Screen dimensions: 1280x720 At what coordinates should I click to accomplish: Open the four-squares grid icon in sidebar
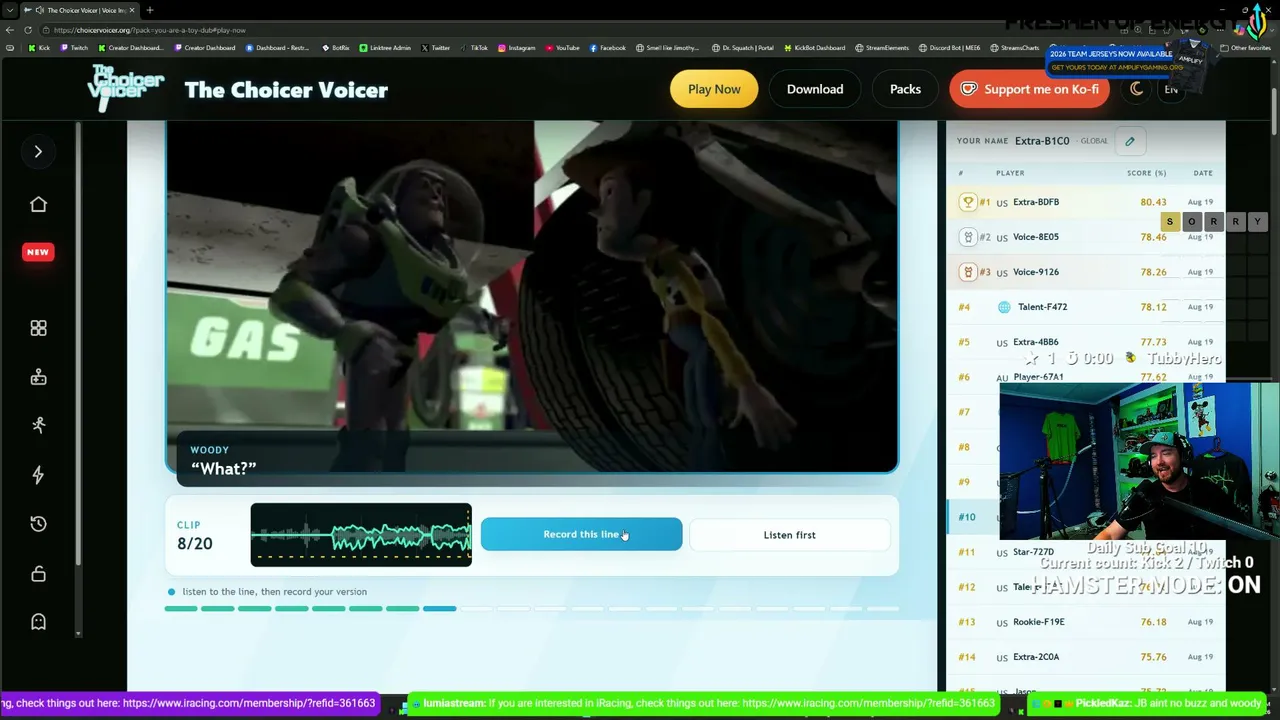coord(38,328)
